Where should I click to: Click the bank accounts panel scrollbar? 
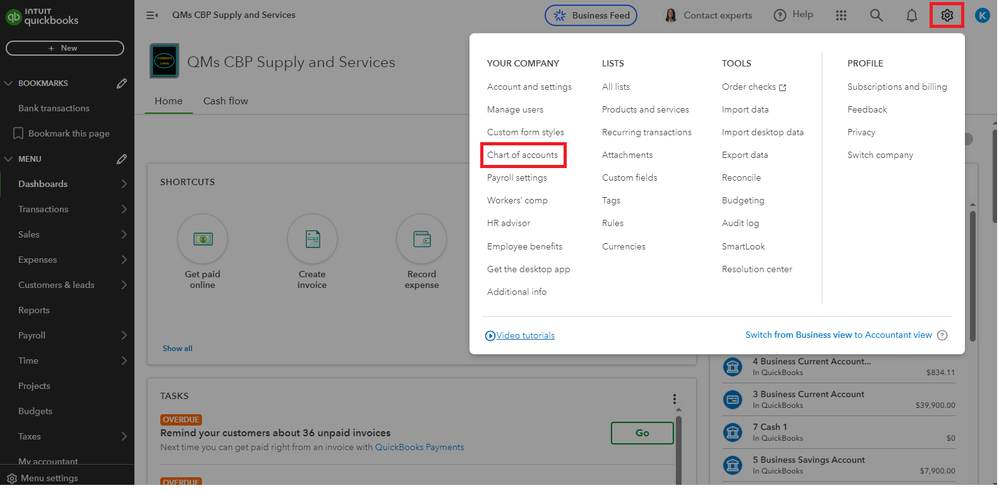pos(972,277)
